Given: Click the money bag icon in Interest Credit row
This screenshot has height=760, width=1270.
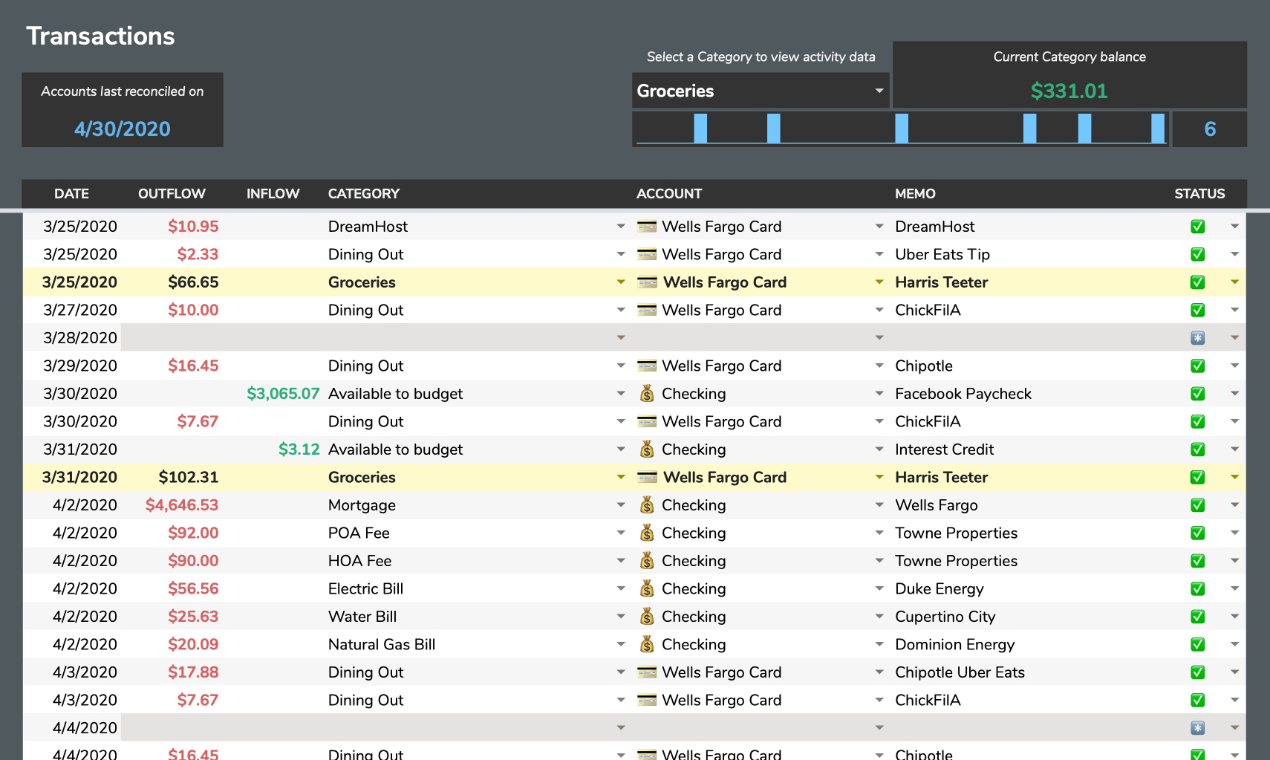Looking at the screenshot, I should (647, 450).
